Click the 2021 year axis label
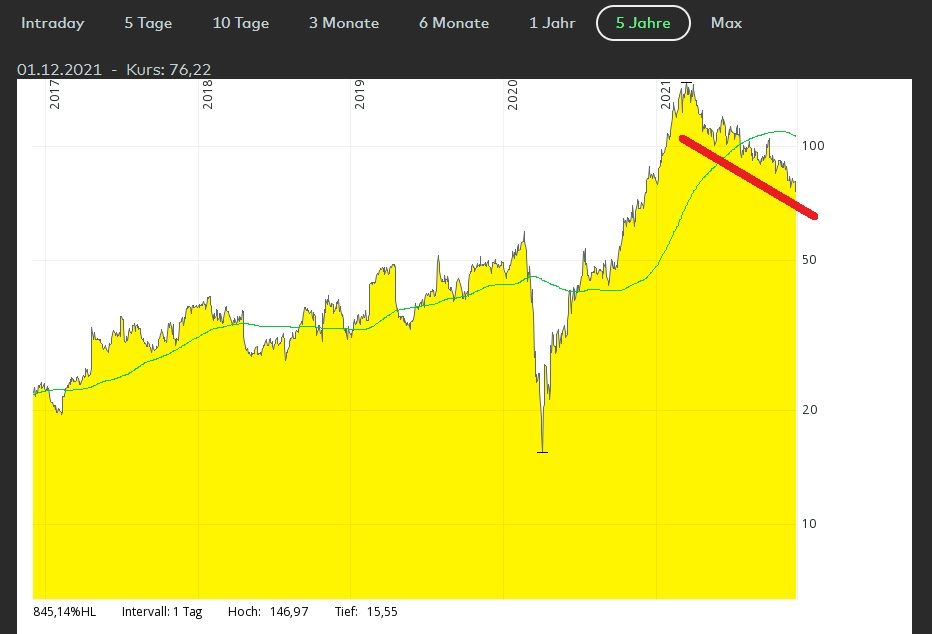932x634 pixels. [665, 95]
